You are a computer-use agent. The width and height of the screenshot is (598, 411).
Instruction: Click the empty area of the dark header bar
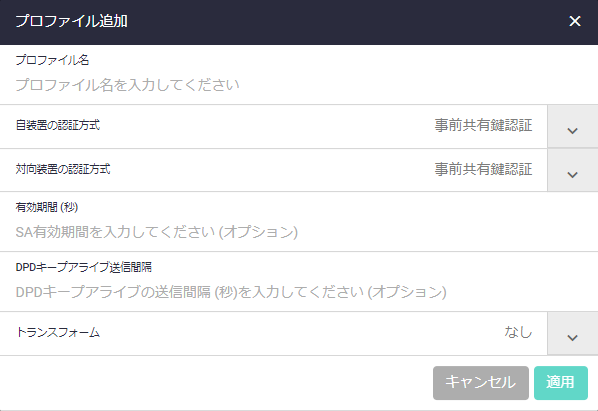pos(343,21)
